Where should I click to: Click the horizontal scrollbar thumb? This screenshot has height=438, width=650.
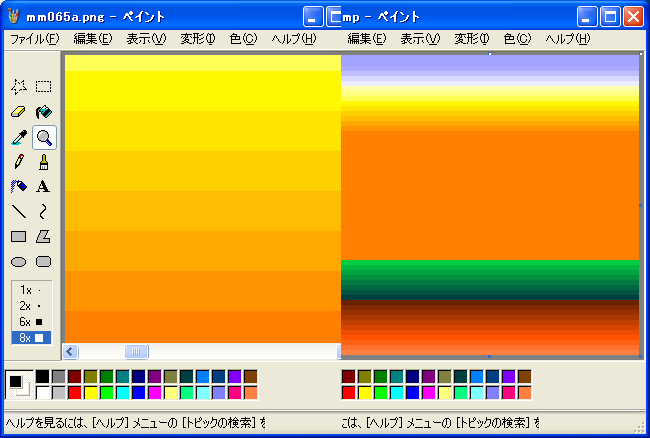(x=136, y=351)
